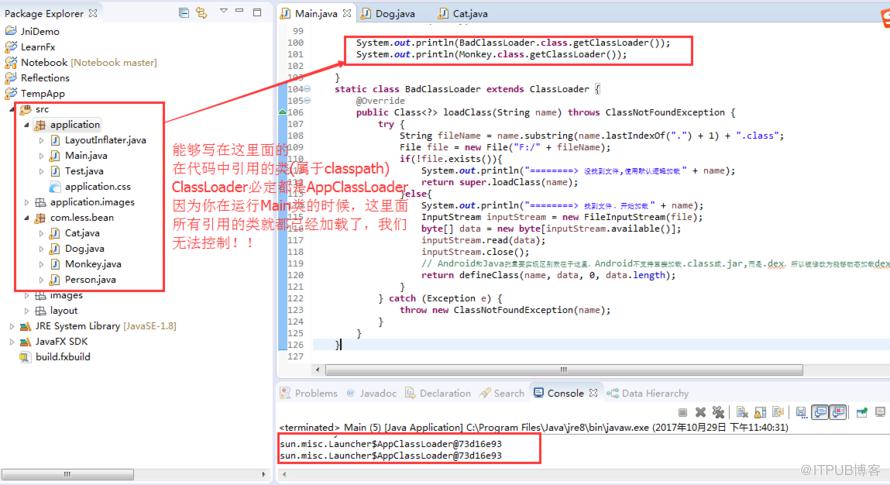Minimize the Package Explorer view
Viewport: 890px width, 485px height.
coord(240,11)
